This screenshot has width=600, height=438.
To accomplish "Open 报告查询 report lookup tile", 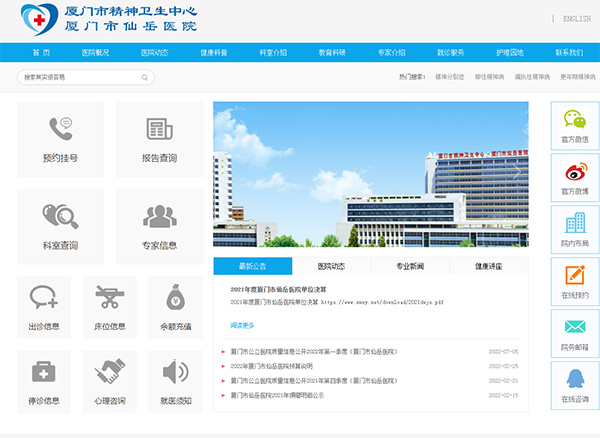I will tap(159, 129).
